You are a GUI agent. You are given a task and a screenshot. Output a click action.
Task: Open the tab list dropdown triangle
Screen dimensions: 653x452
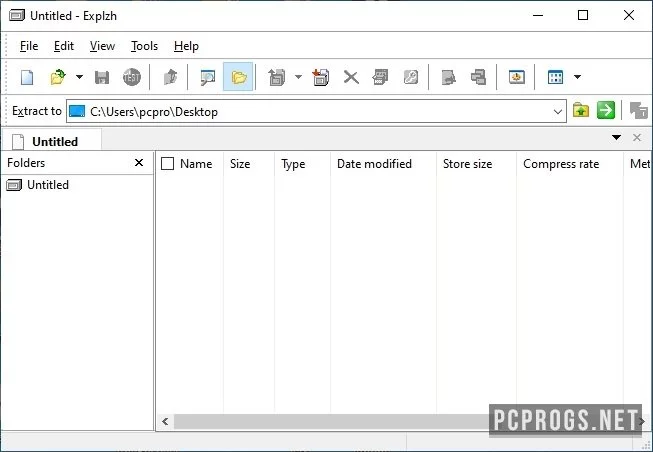(616, 137)
